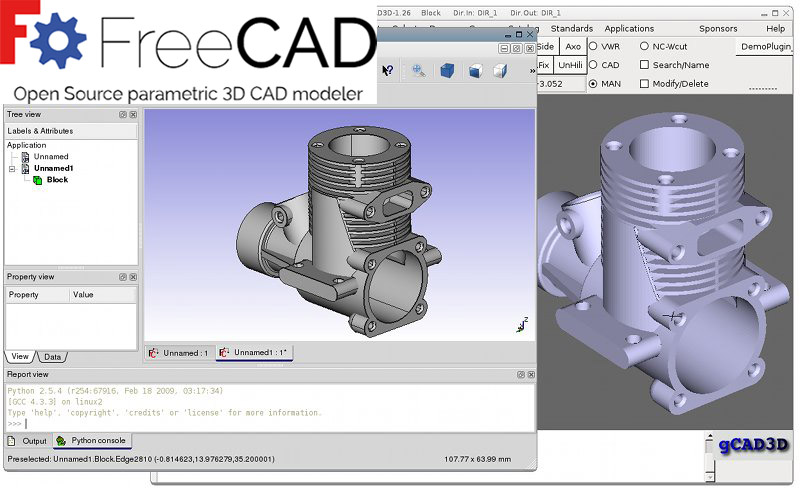Click the 'Dir.Out: DIR_1' title text in gCAD3D

[535, 13]
